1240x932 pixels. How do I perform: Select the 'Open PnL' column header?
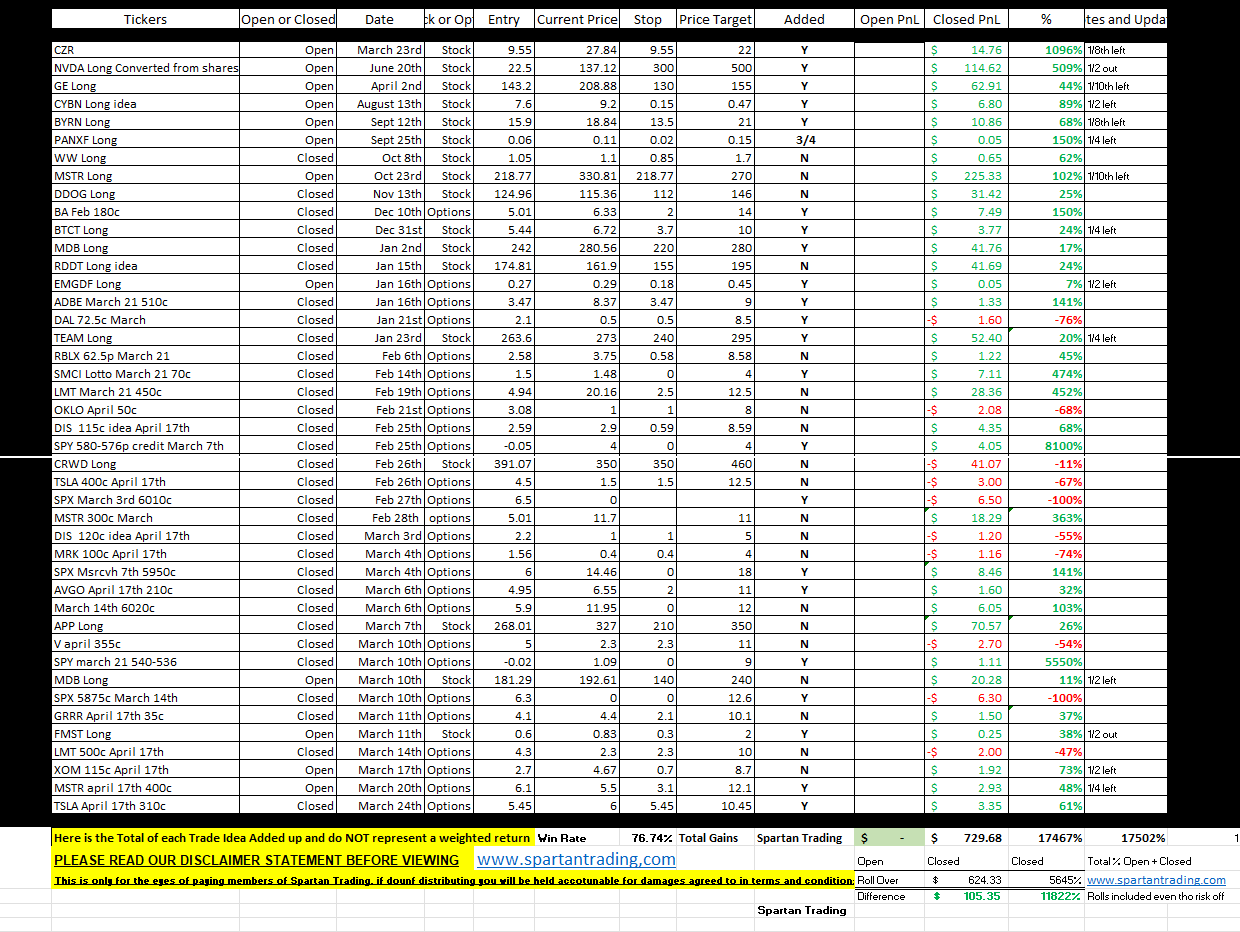[x=890, y=19]
